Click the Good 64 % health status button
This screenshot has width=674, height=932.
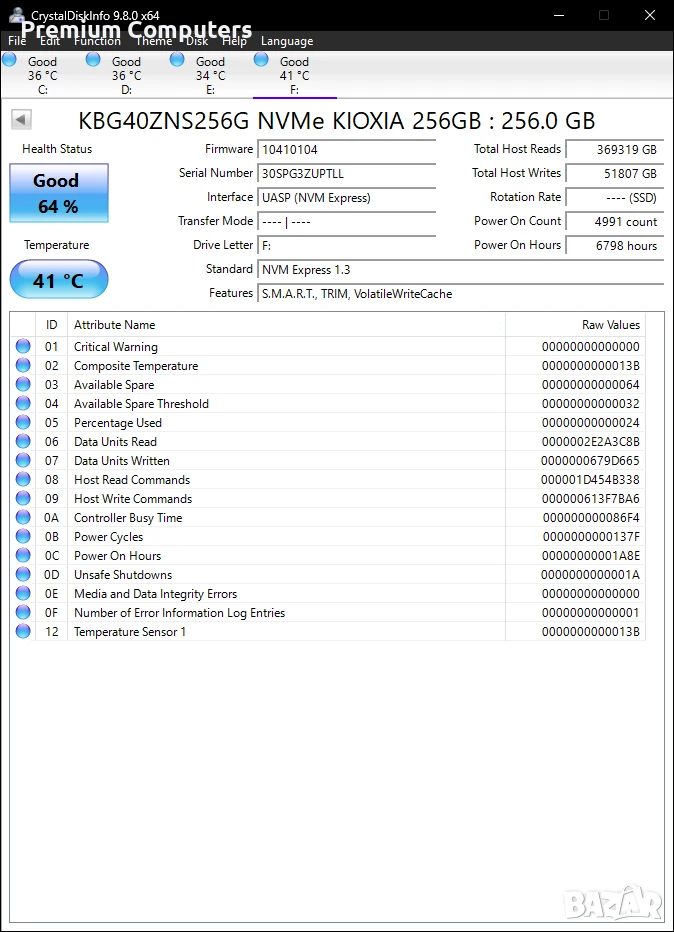(x=59, y=193)
